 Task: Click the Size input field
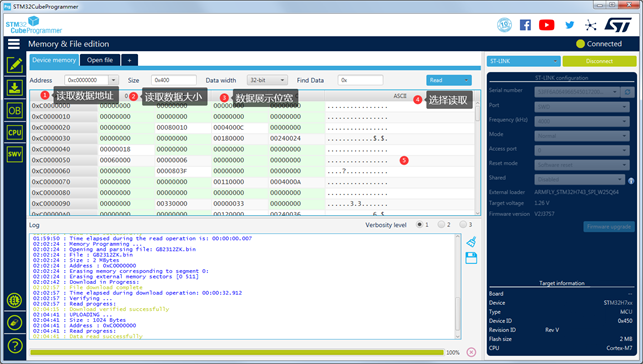point(173,80)
